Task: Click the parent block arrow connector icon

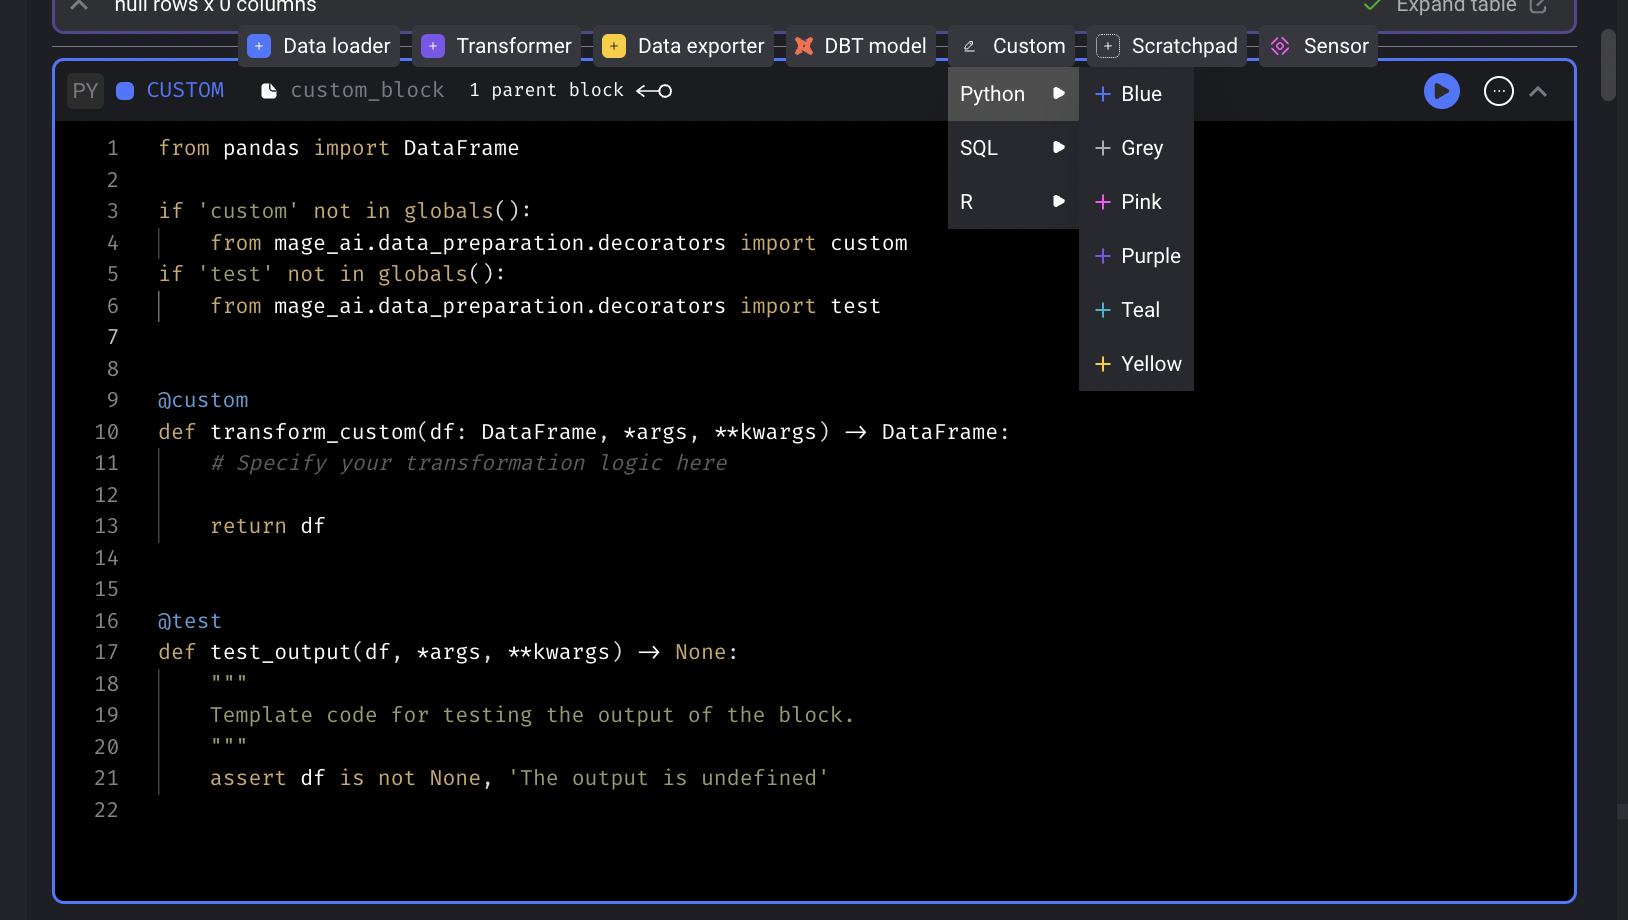Action: [654, 91]
